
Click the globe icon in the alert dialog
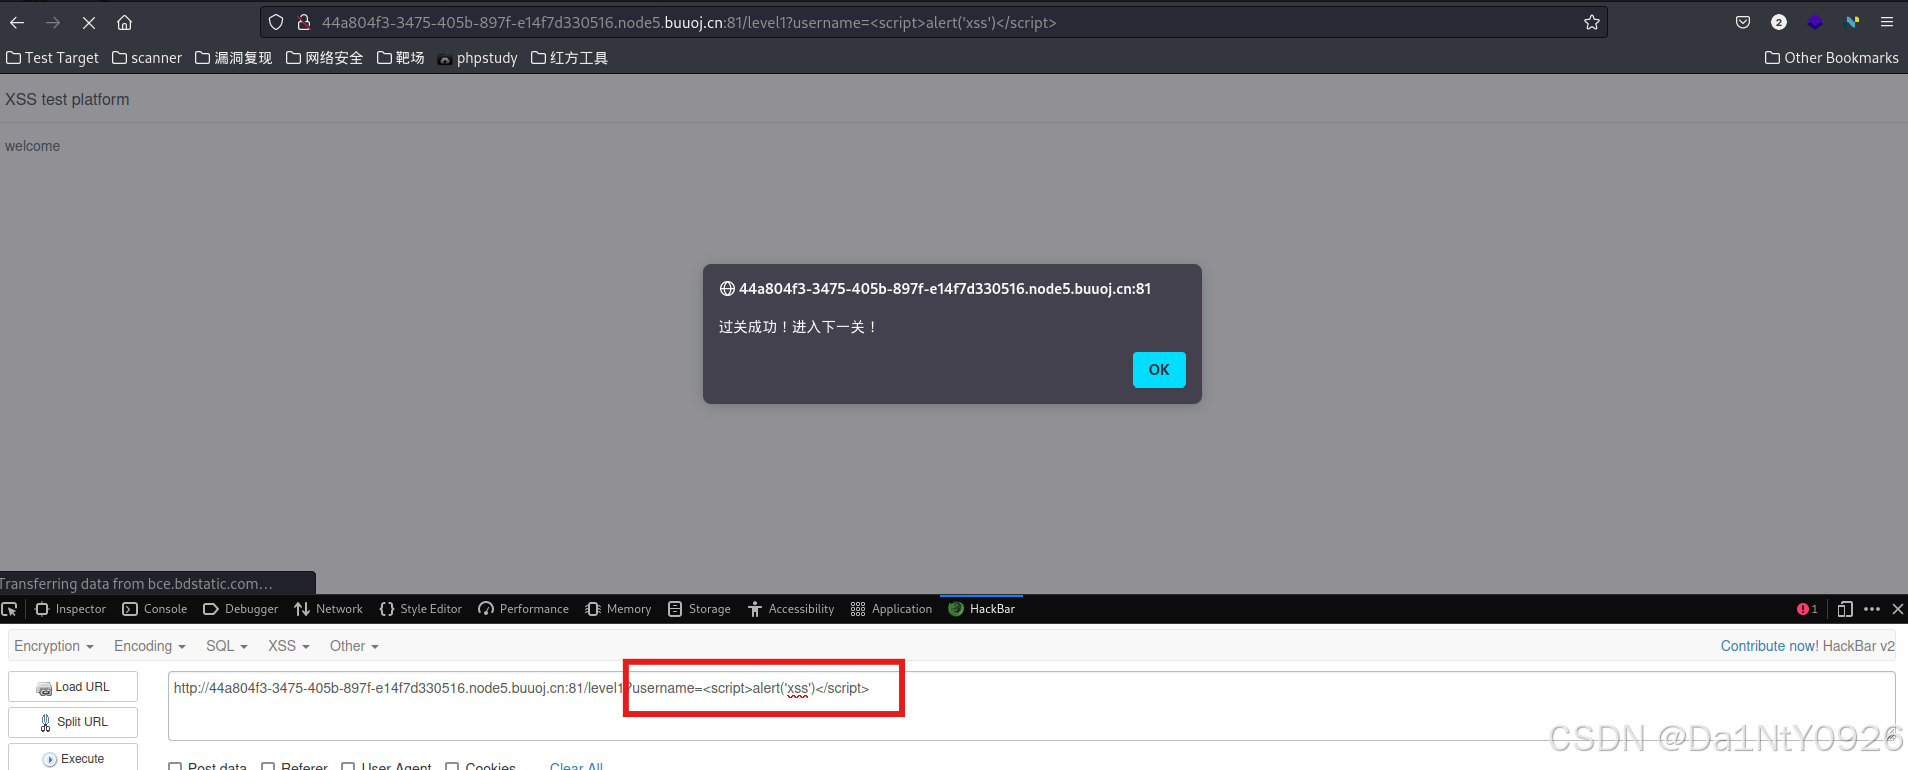point(727,289)
